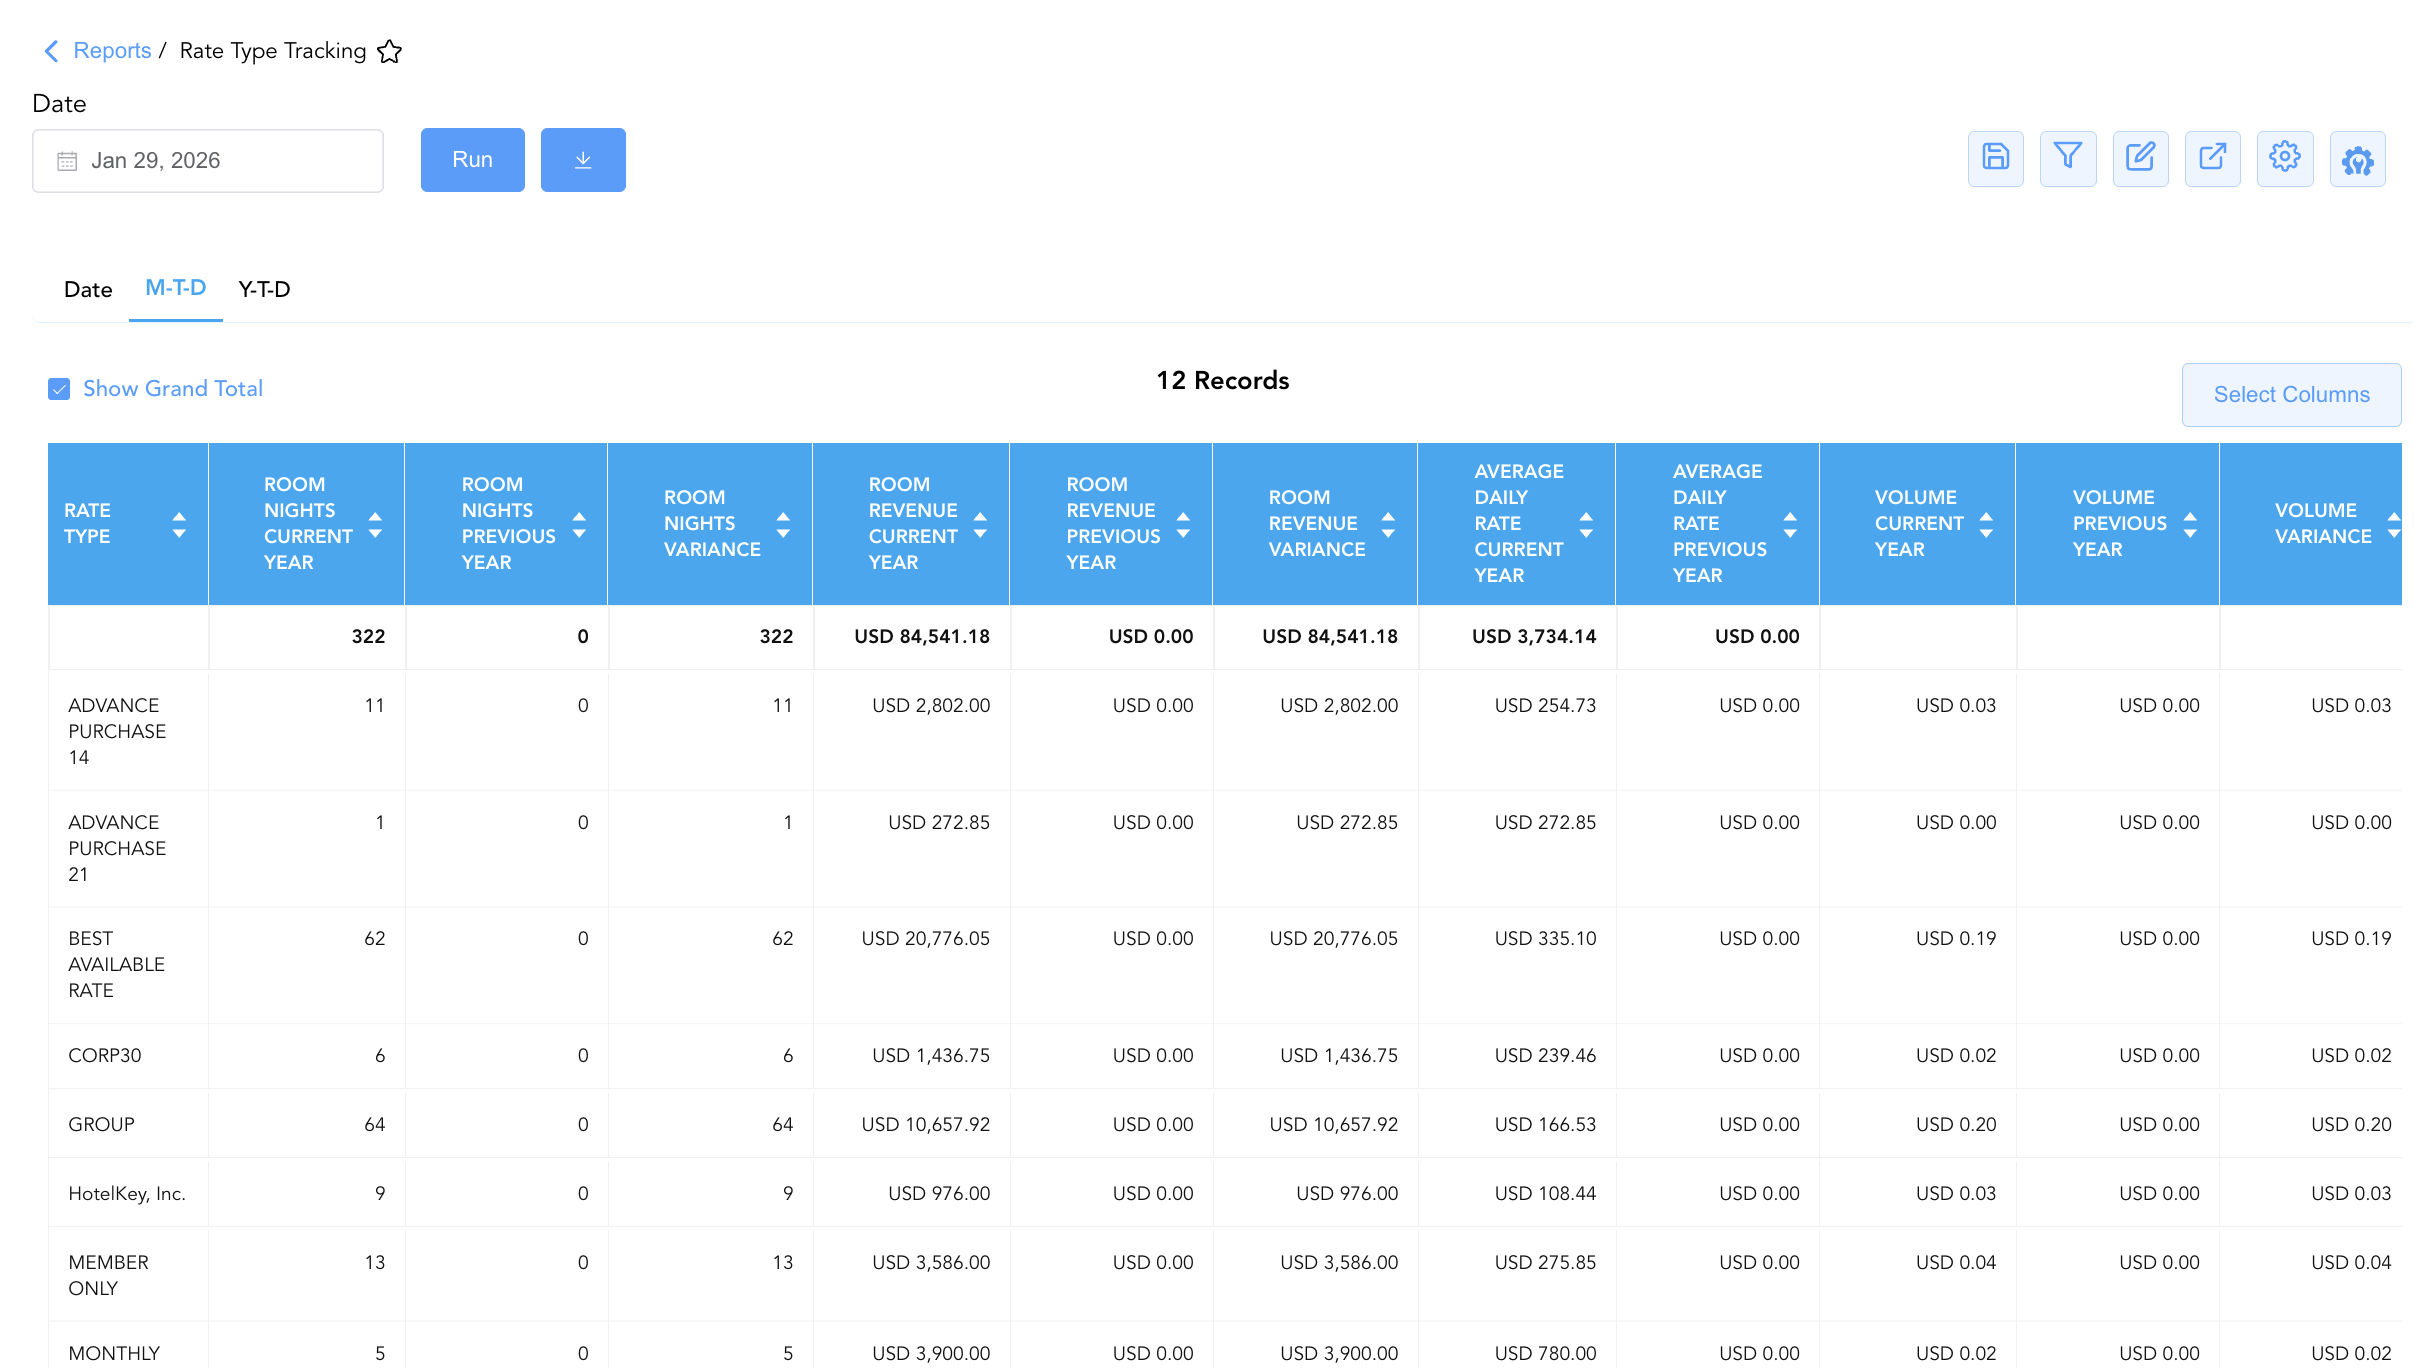Sort by Room Nights Previous Year arrows
The width and height of the screenshot is (2414, 1368).
(579, 524)
